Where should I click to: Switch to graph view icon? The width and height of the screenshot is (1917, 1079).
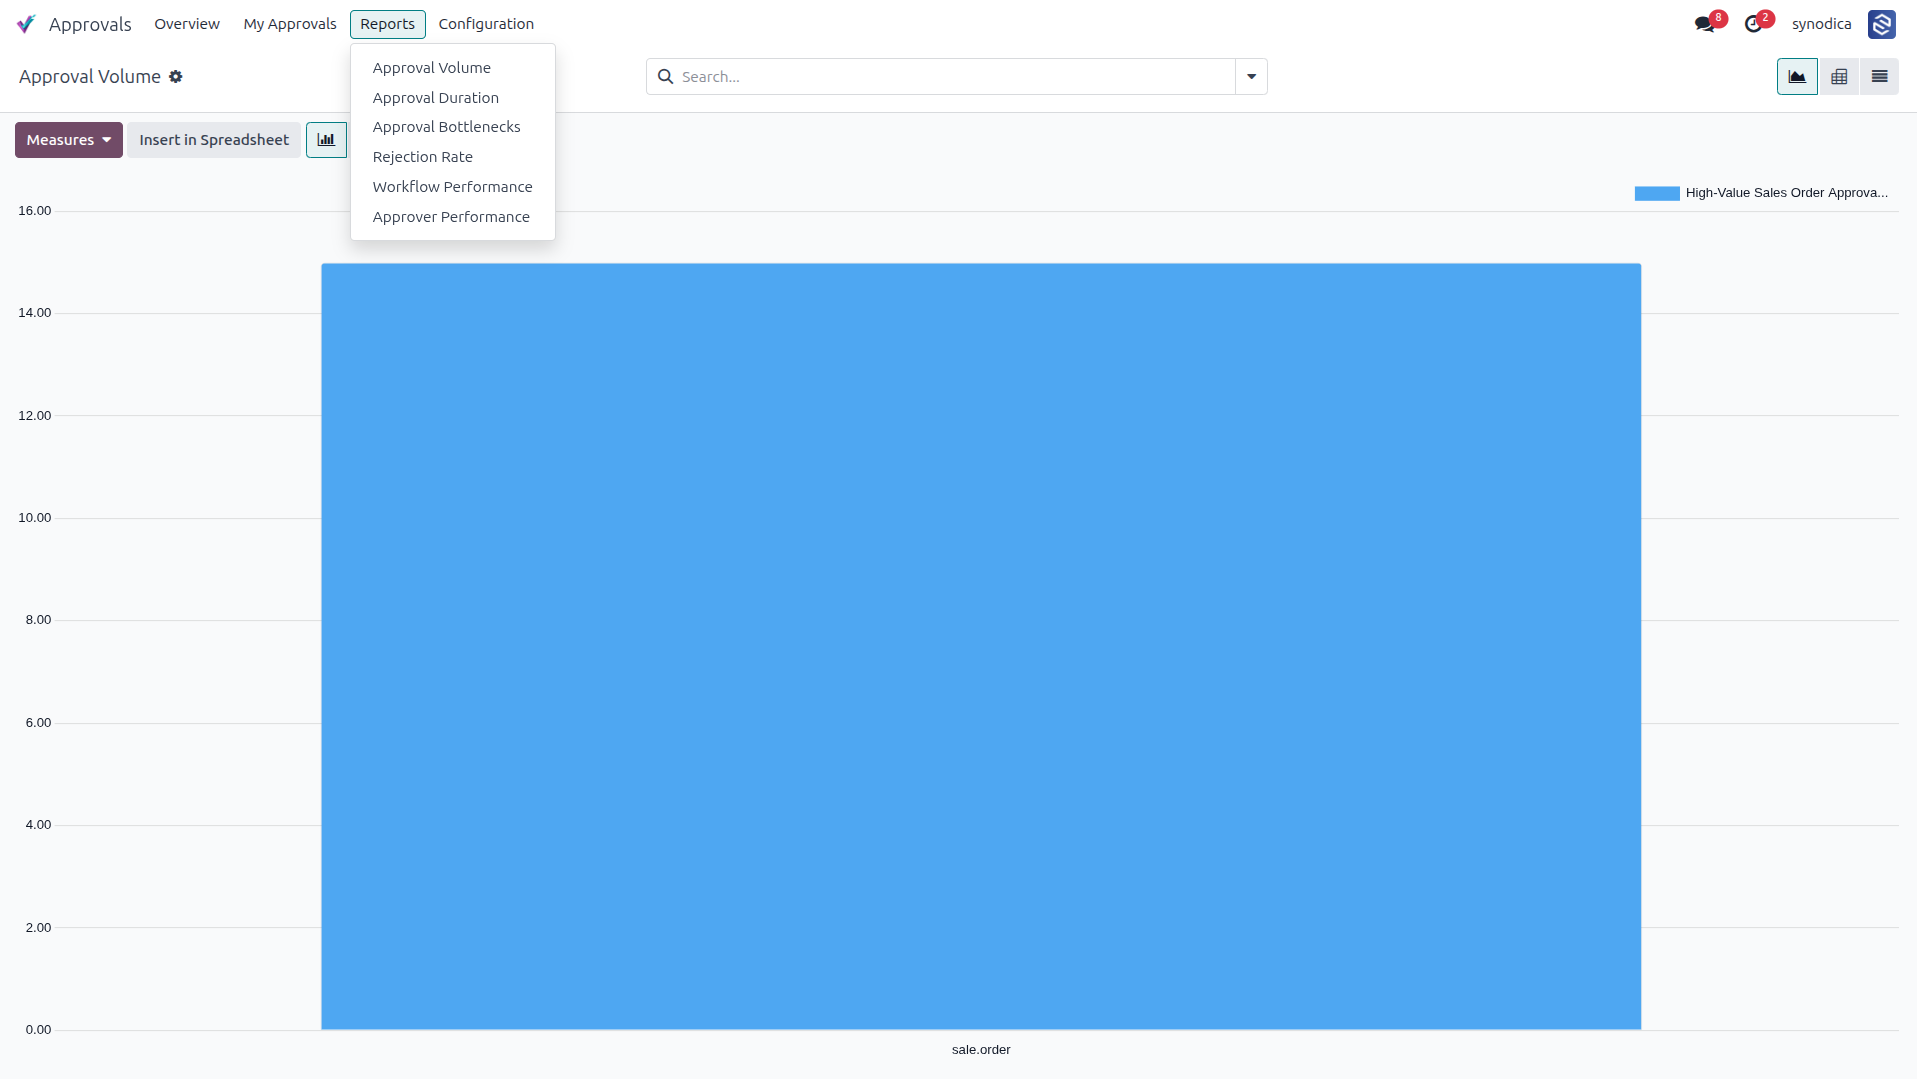pos(1797,77)
